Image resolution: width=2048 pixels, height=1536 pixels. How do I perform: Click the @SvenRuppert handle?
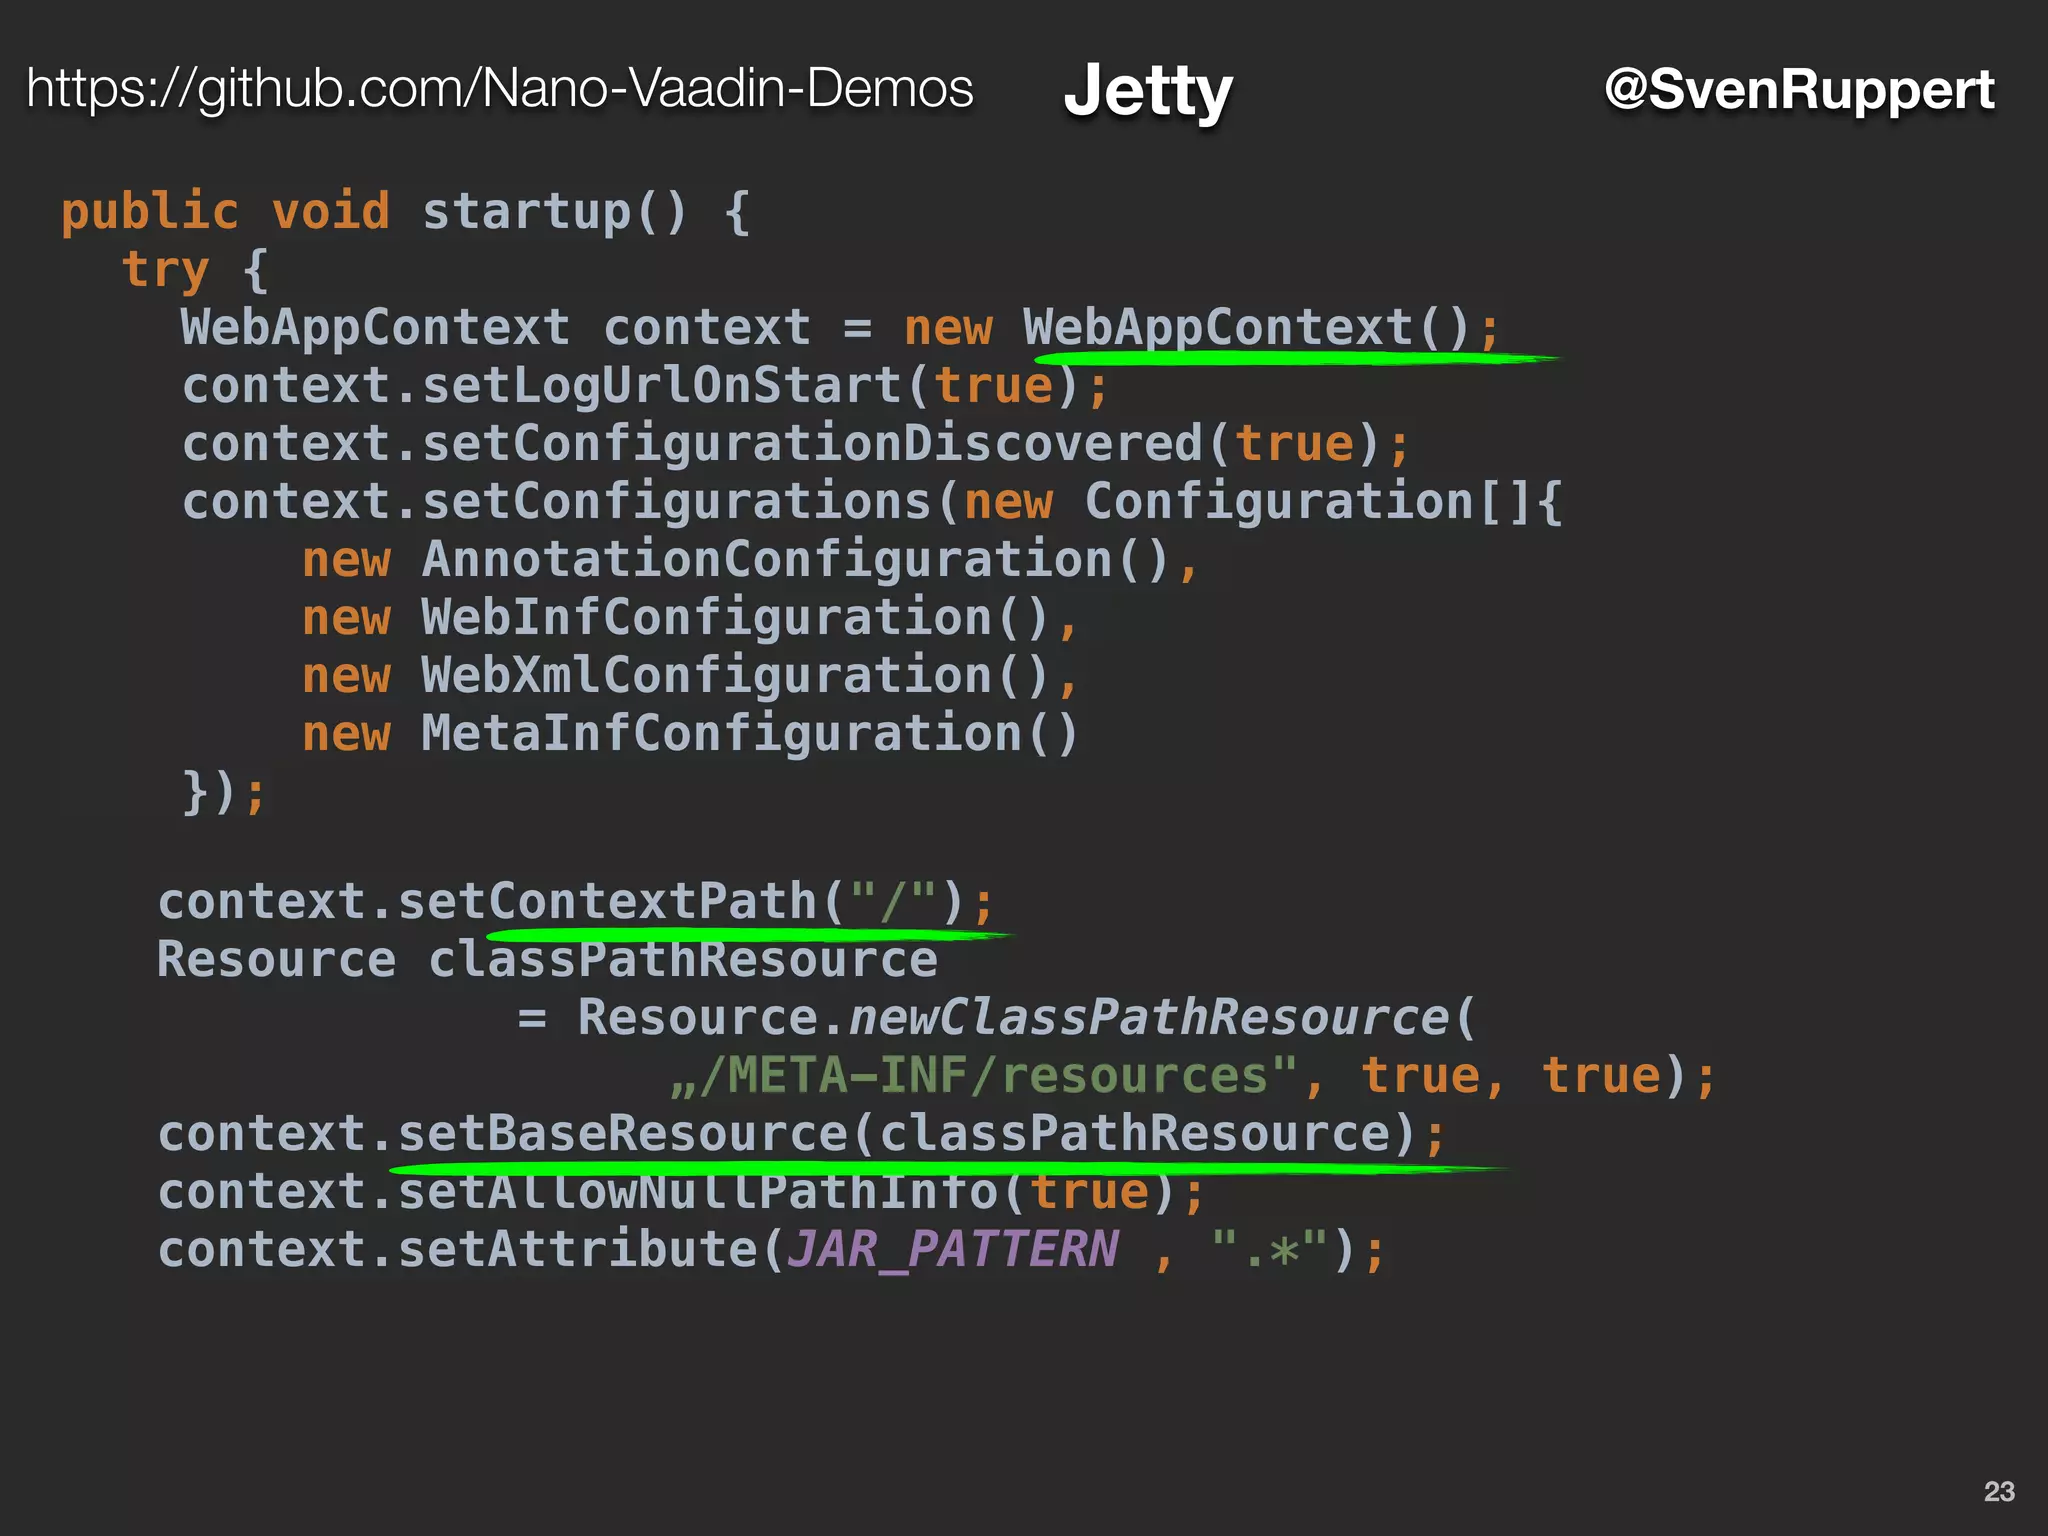[x=1798, y=90]
